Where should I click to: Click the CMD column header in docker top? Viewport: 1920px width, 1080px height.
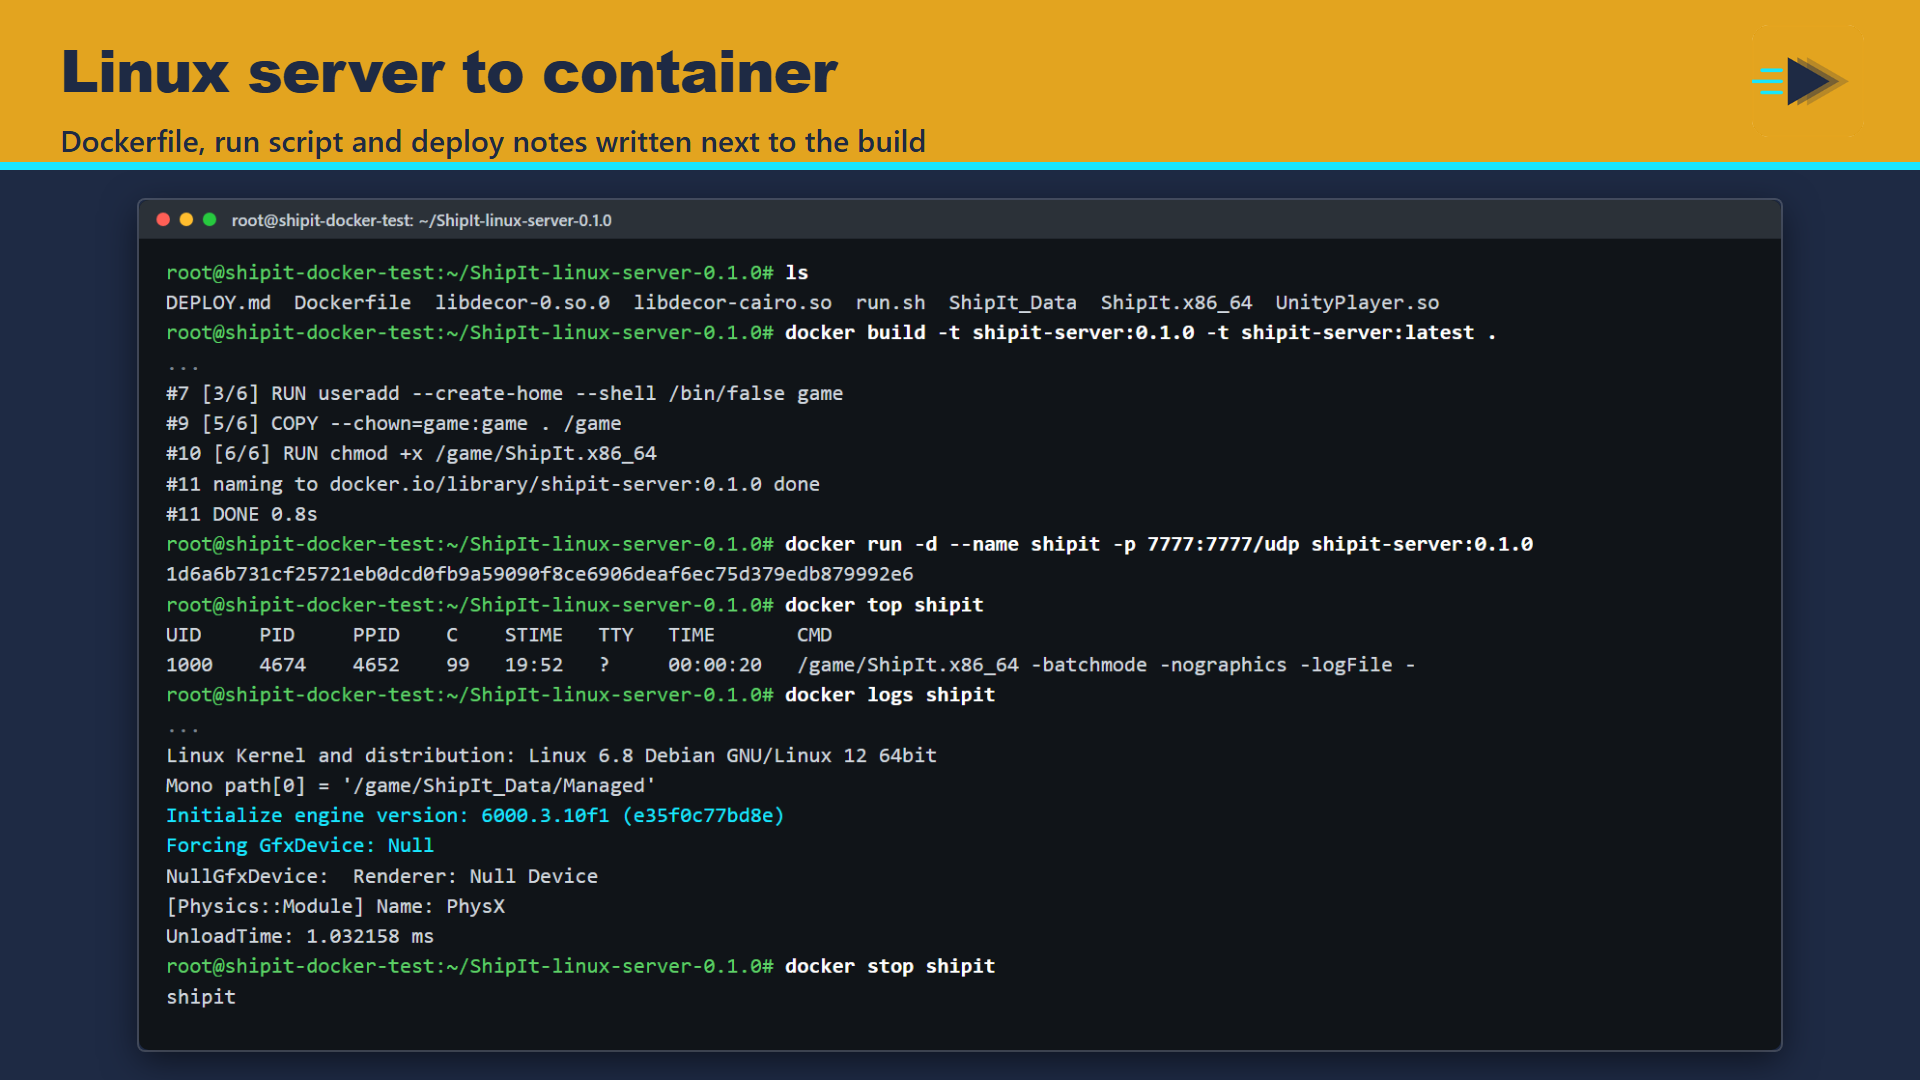814,635
